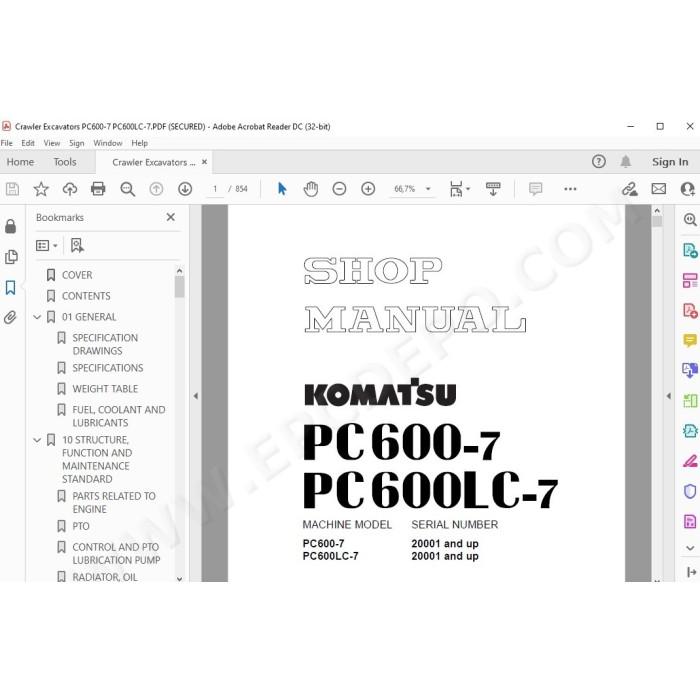Open the Create PDF tool in right pane
Screen dimensions: 700x700
[690, 311]
